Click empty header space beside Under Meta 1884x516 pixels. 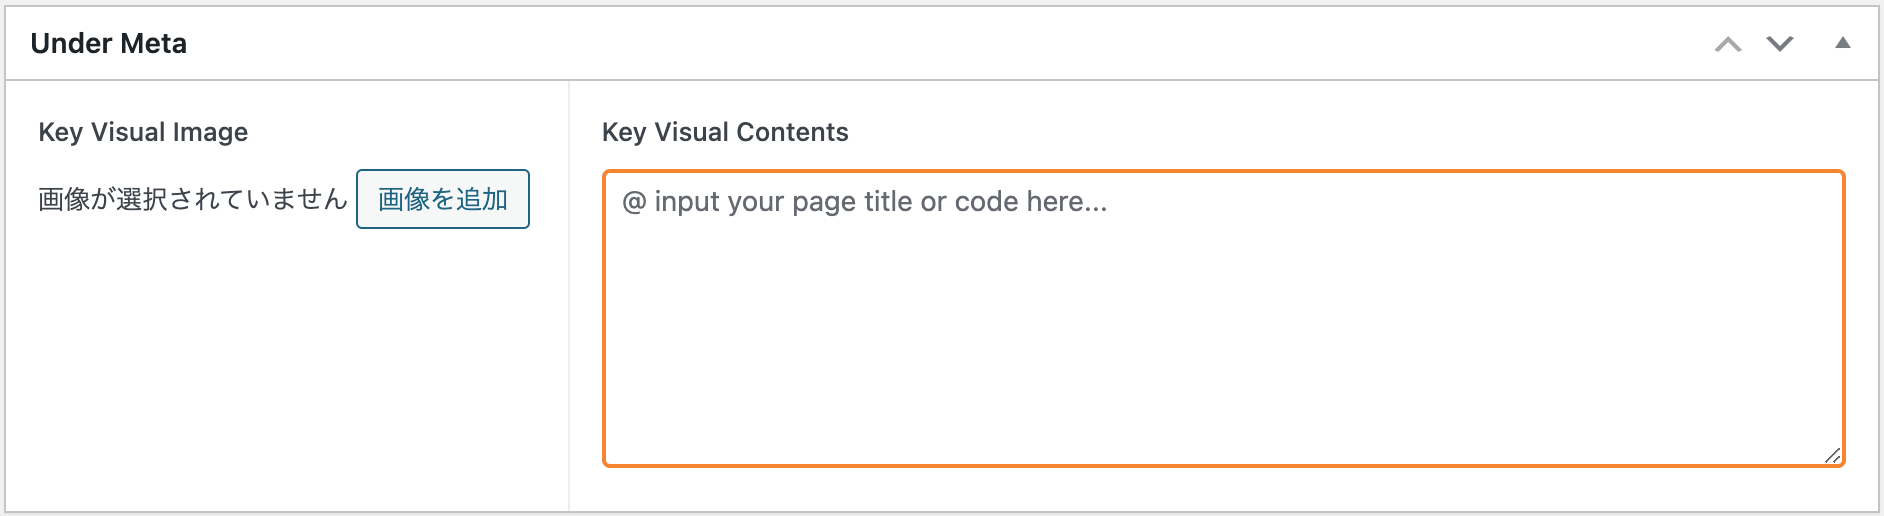900,44
